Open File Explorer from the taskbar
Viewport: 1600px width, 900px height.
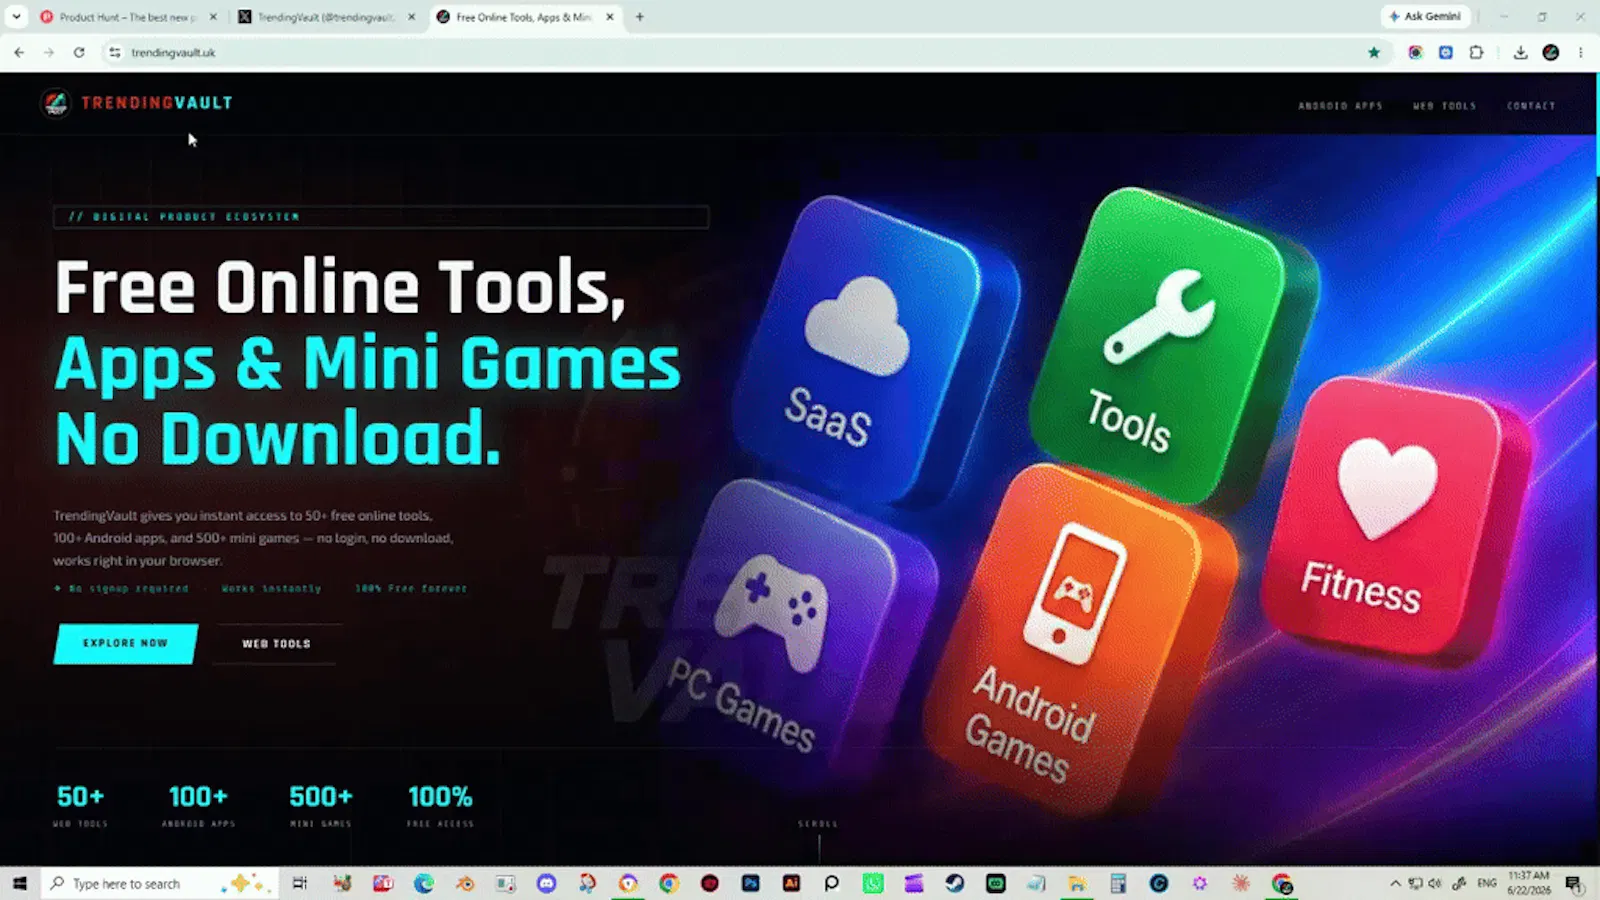pos(1077,883)
